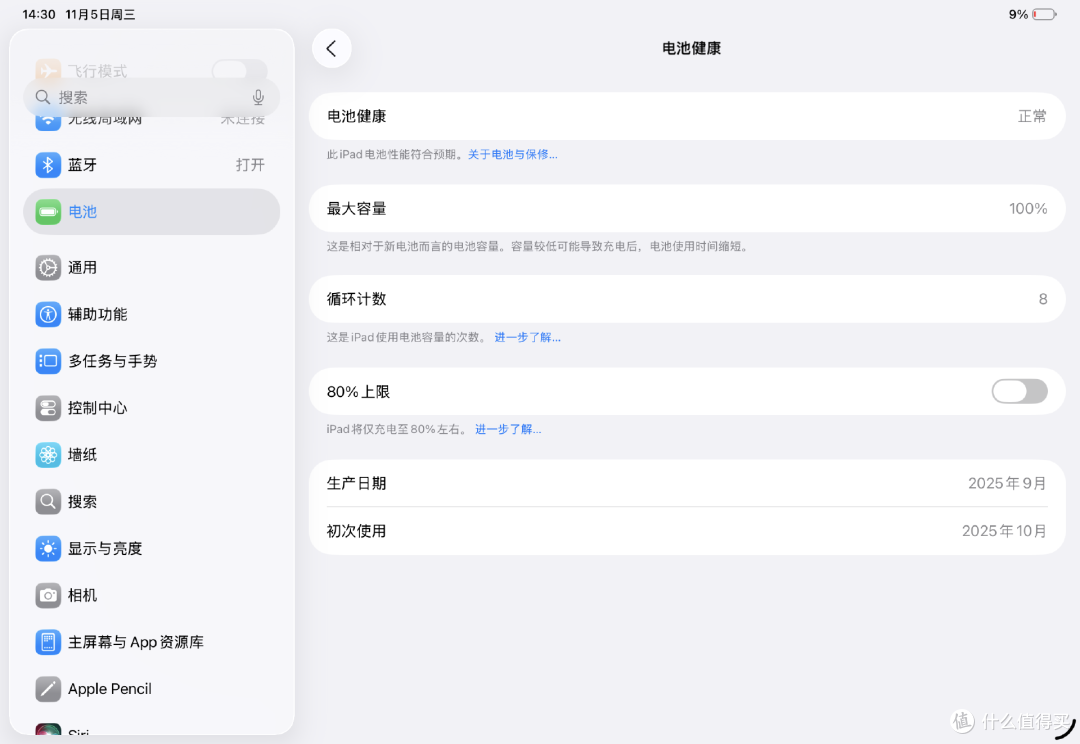1080x744 pixels.
Task: Click the 2025年9月 production date value
Action: pyautogui.click(x=1007, y=484)
